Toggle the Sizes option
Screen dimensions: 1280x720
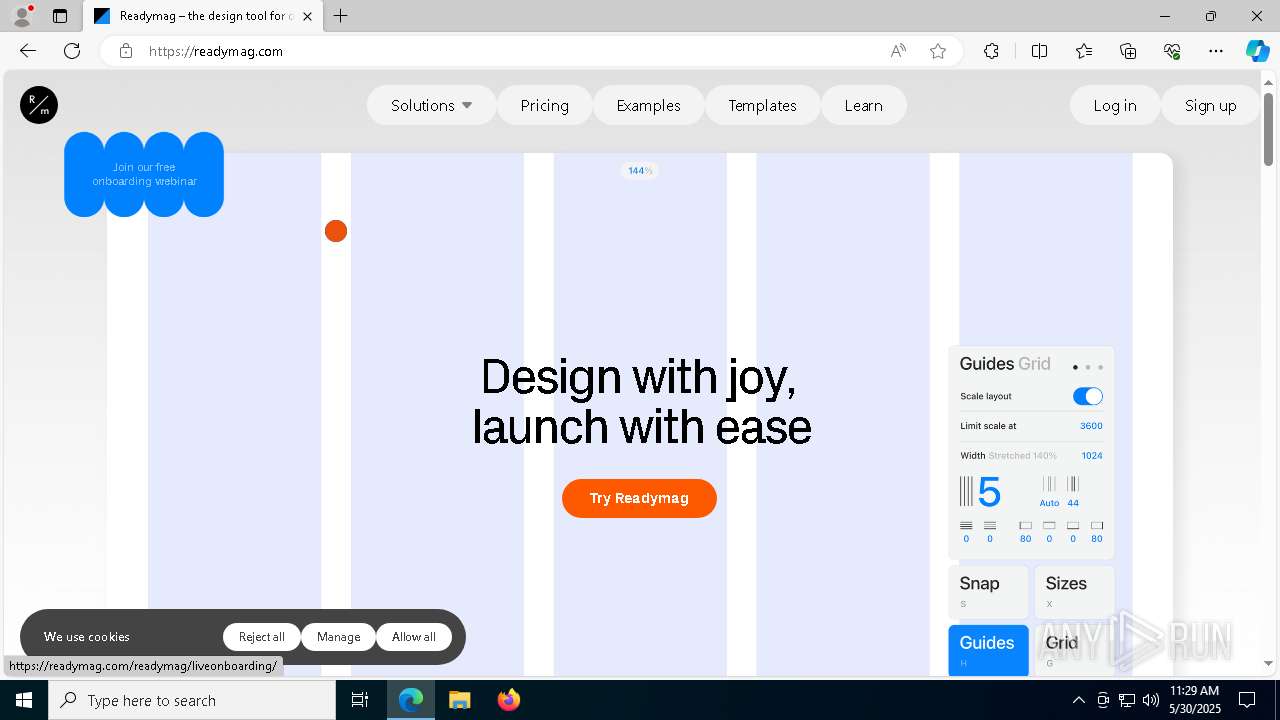1074,591
